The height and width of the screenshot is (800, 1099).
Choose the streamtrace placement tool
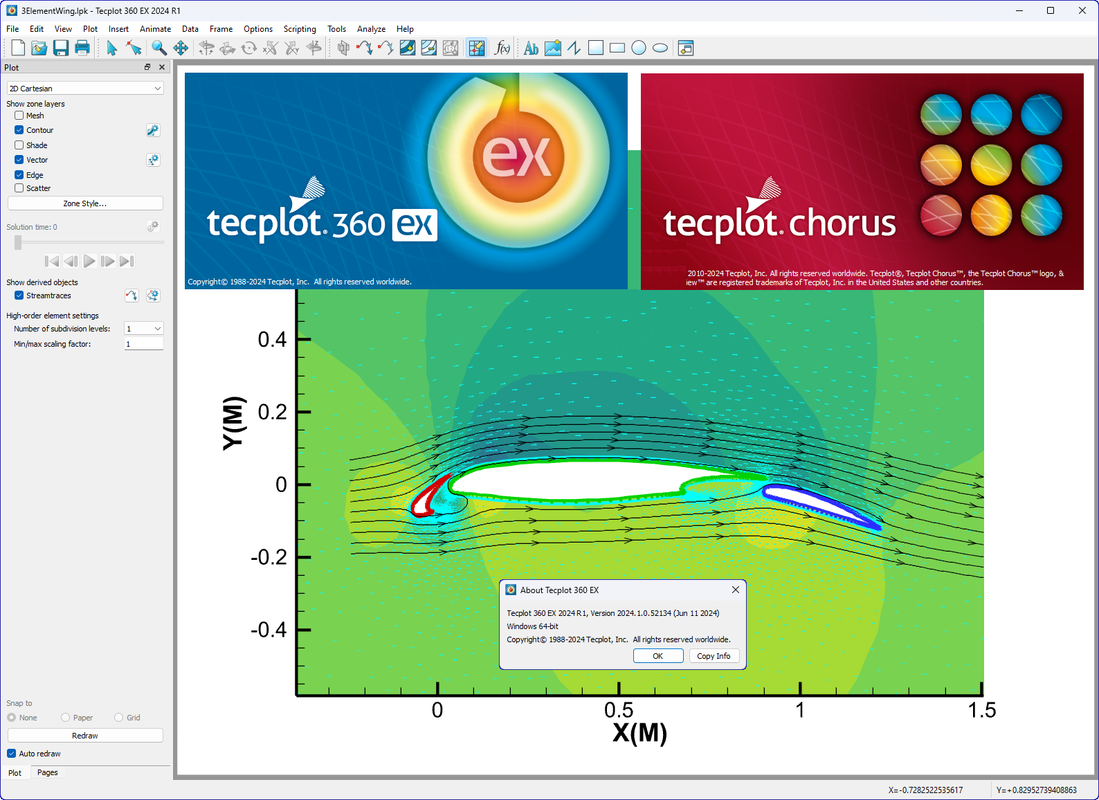coord(364,48)
